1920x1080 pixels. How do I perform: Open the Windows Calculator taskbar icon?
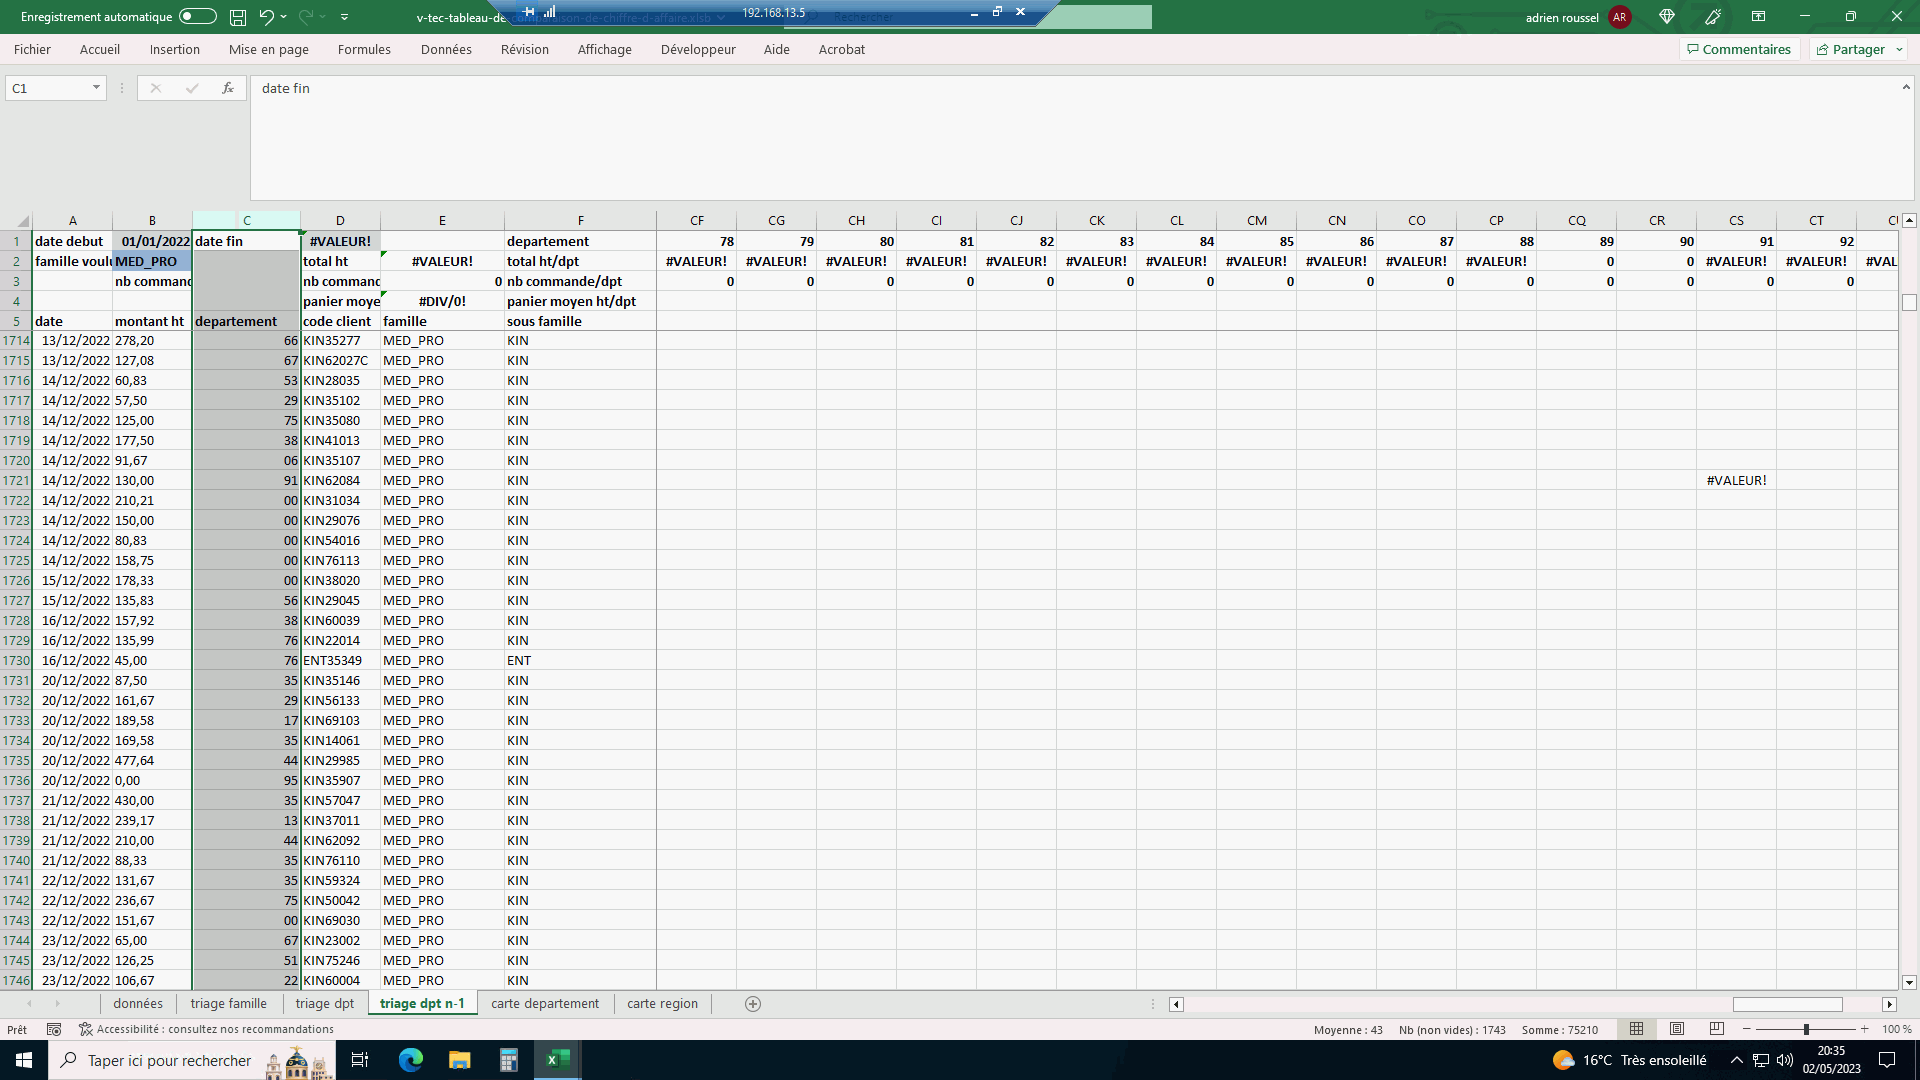coord(508,1060)
